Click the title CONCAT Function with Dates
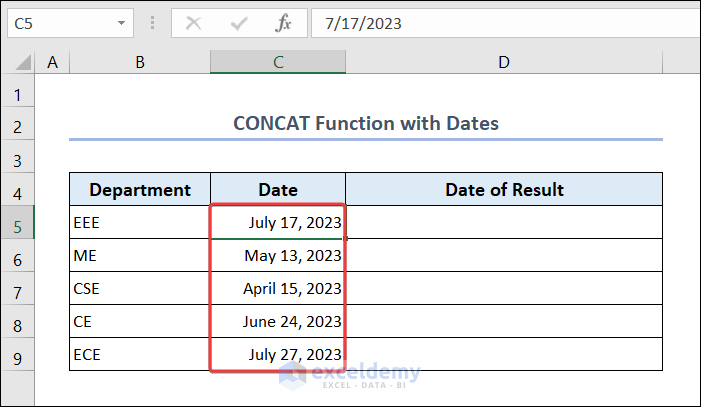The image size is (701, 407). pyautogui.click(x=365, y=124)
